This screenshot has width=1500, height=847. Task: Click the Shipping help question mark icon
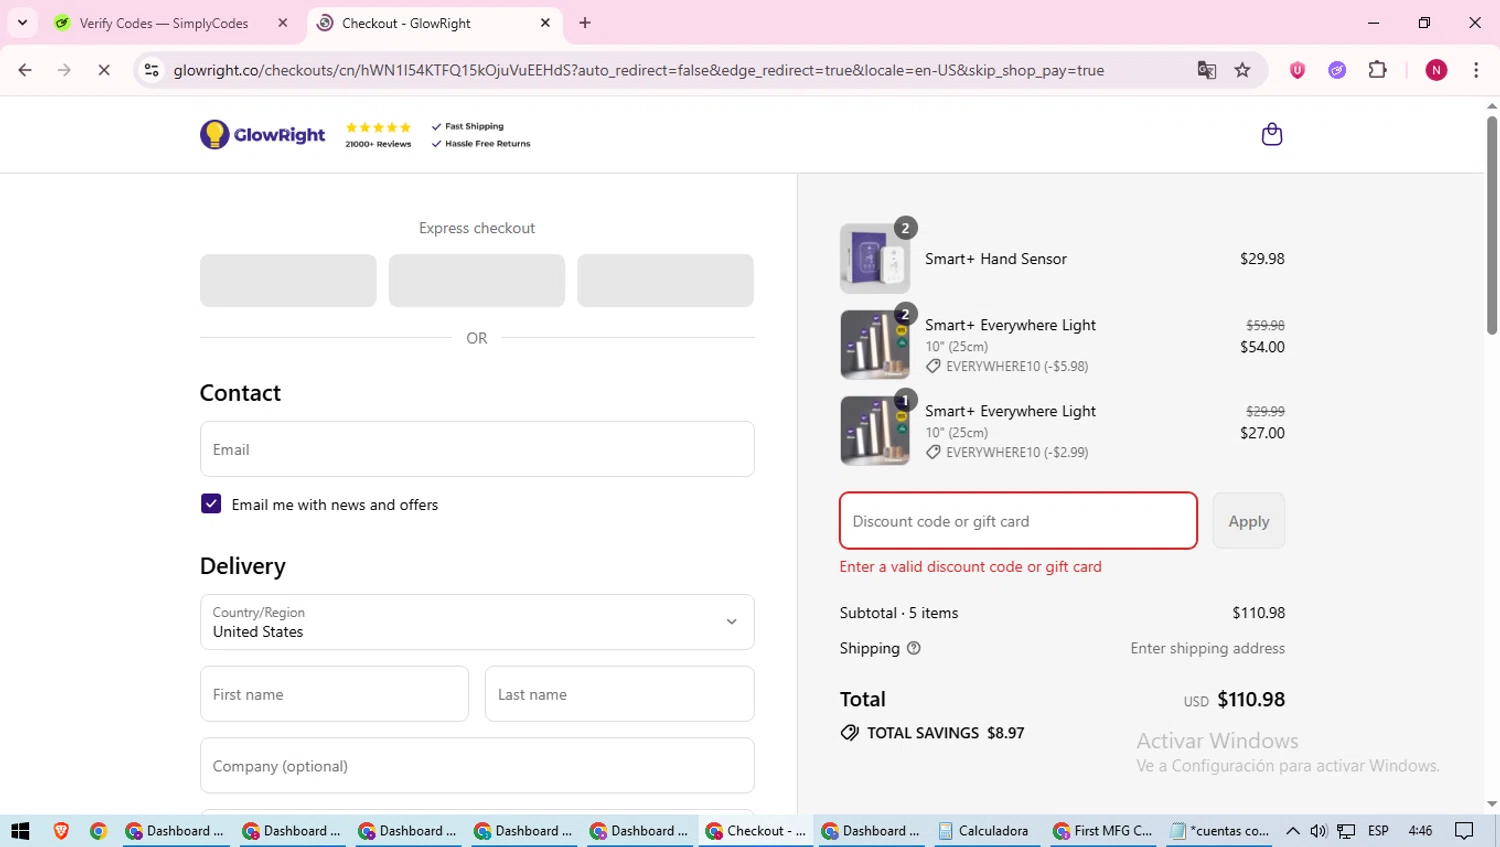click(x=913, y=648)
